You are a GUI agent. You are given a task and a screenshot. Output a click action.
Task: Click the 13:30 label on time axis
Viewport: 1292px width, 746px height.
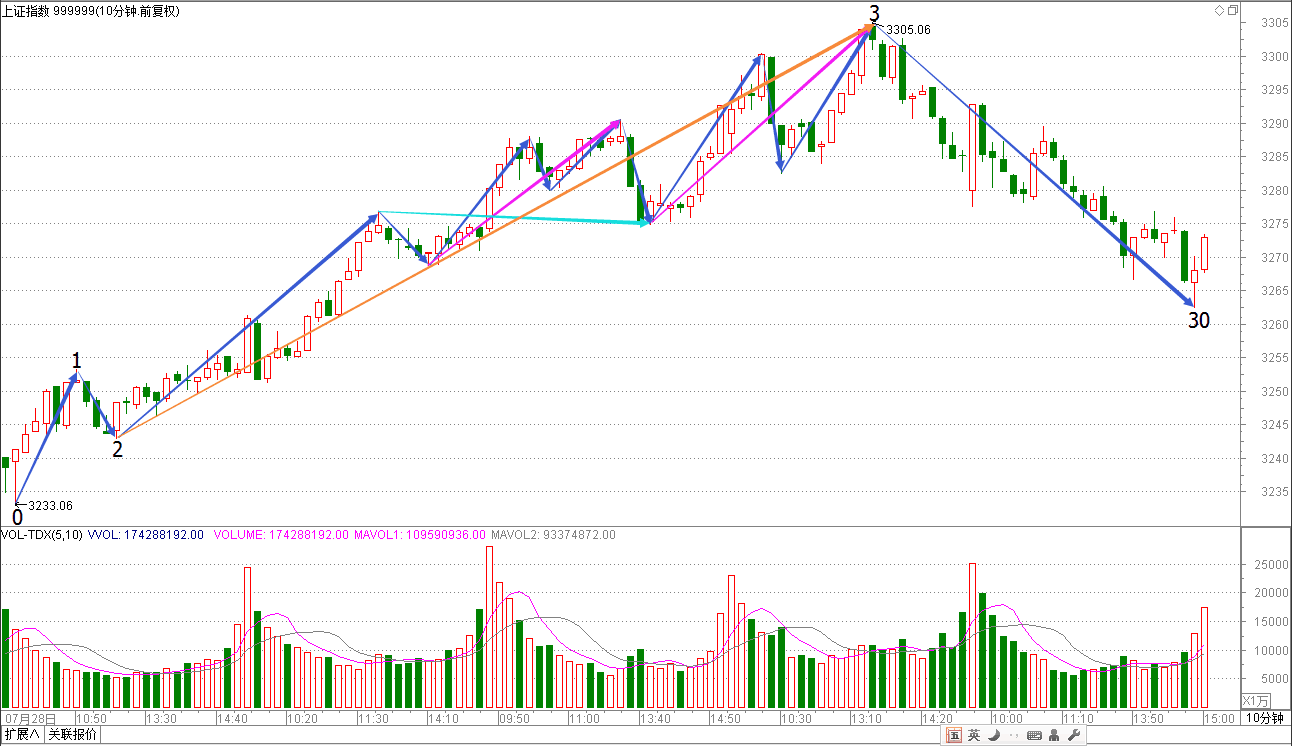[x=161, y=718]
